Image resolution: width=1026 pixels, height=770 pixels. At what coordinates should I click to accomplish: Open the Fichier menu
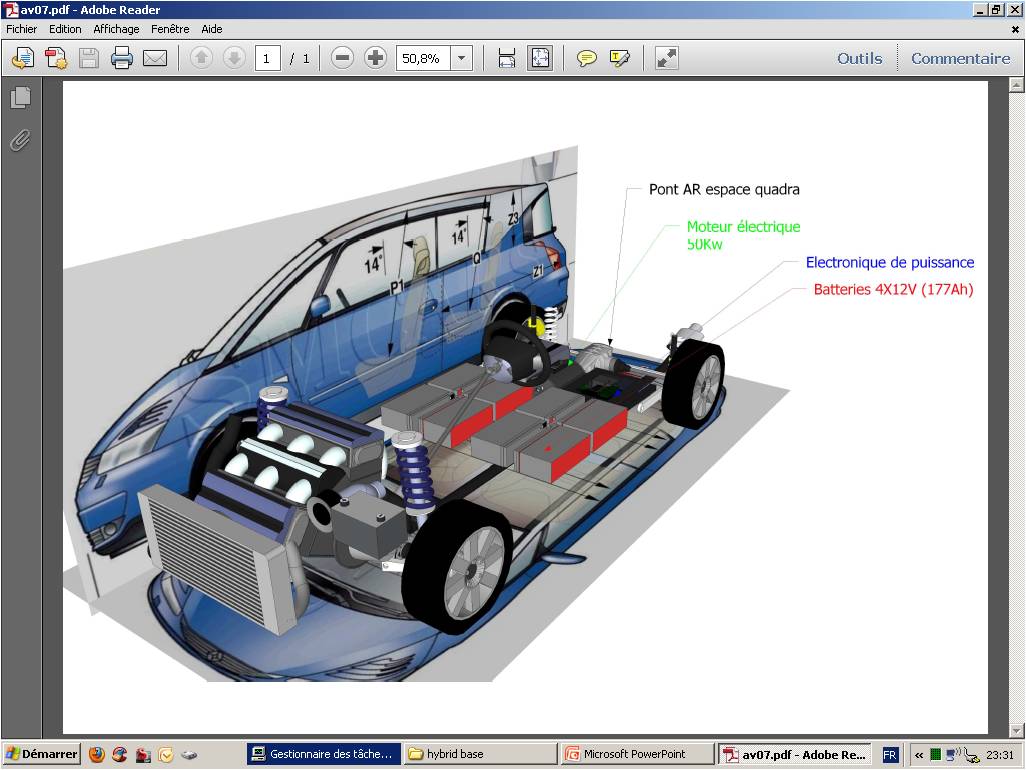point(21,29)
